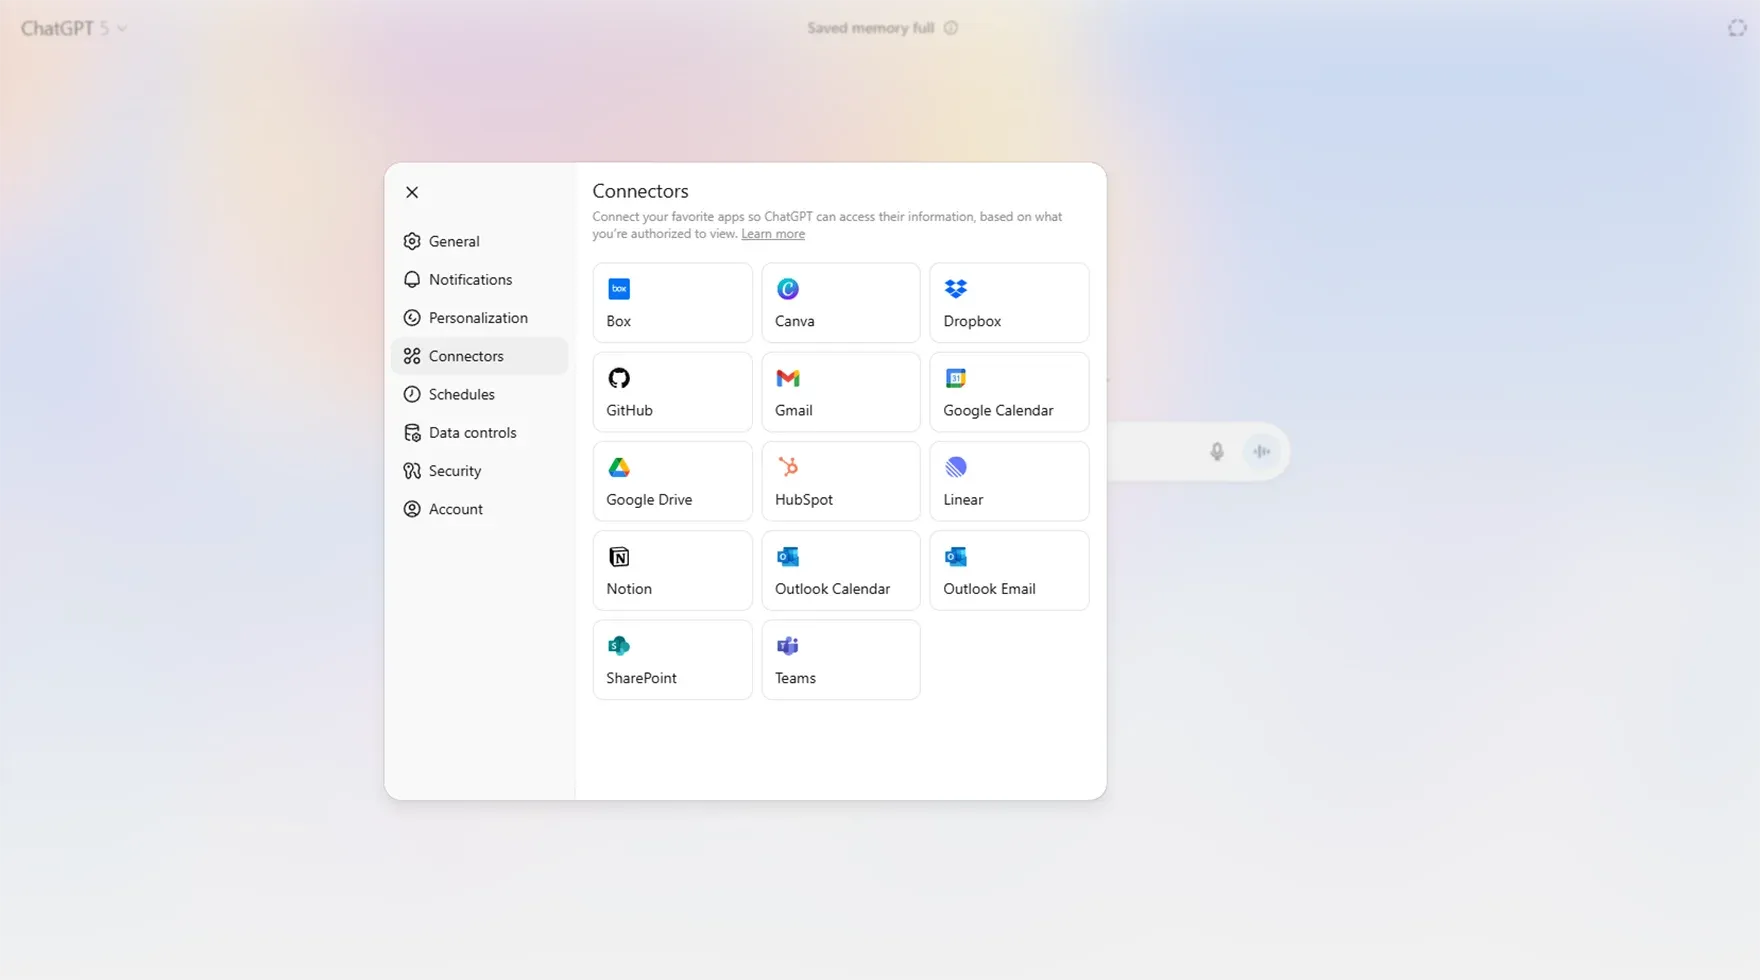The image size is (1760, 980).
Task: Open the Notifications settings section
Action: coord(479,279)
